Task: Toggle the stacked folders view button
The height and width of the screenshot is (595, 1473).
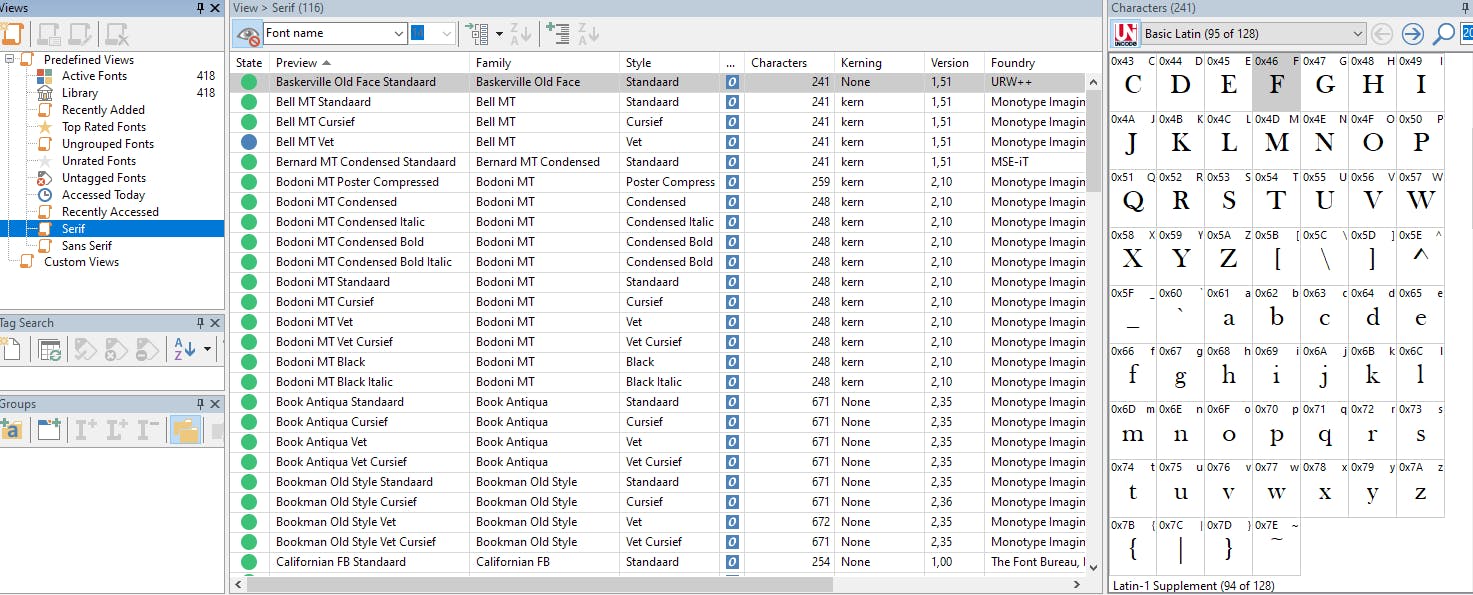Action: point(185,430)
